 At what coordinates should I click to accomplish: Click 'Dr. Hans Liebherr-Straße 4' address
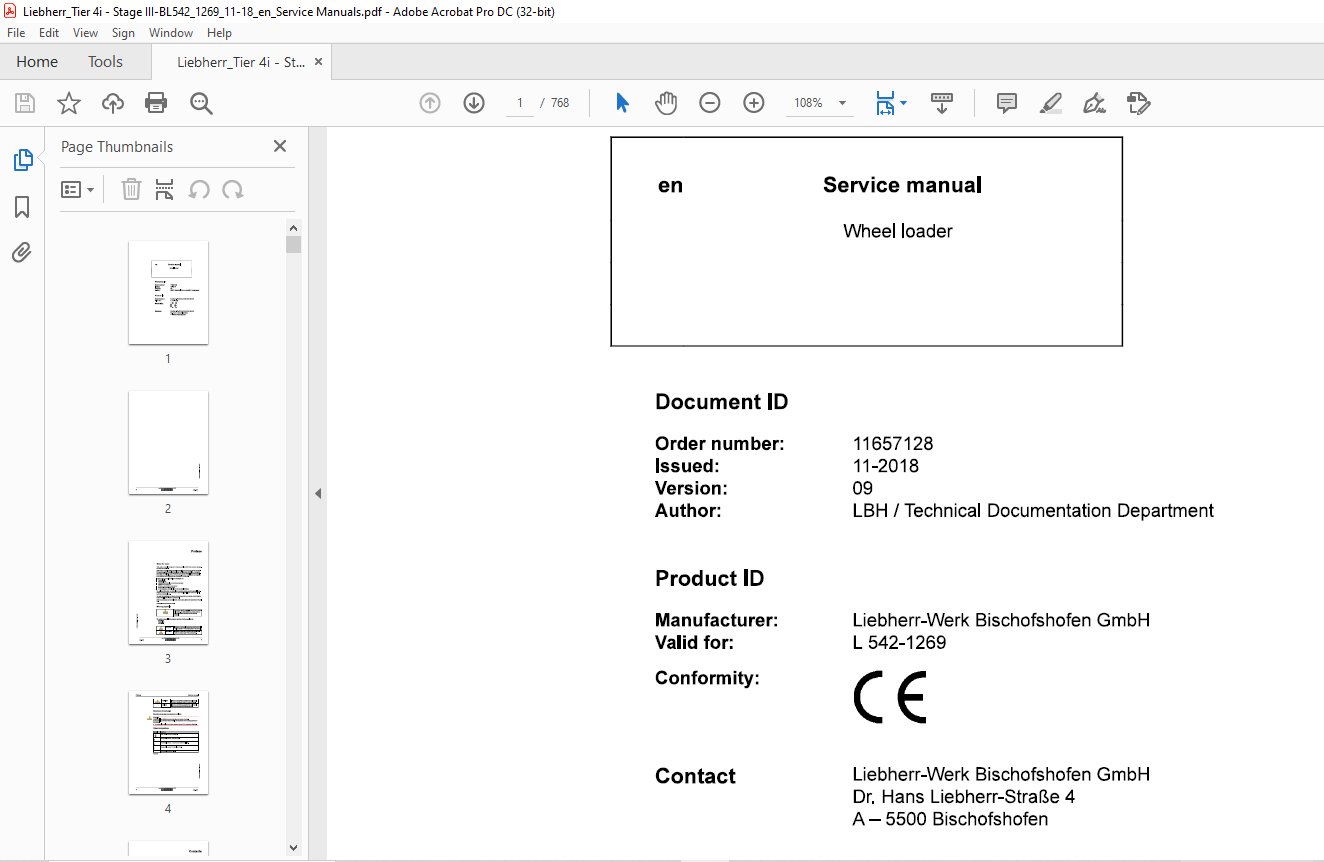tap(964, 797)
